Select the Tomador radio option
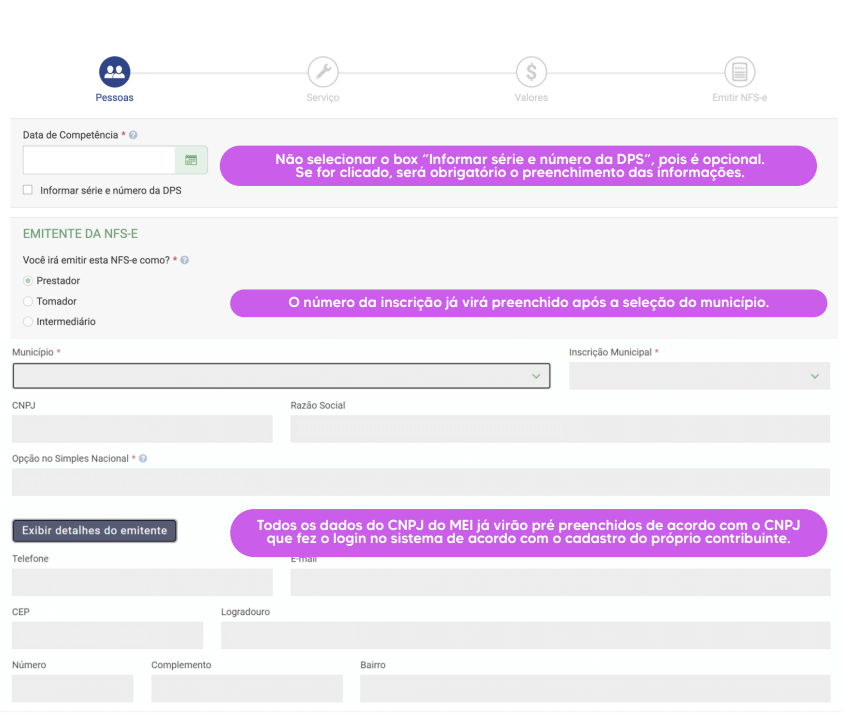This screenshot has height=718, width=851. 28,301
